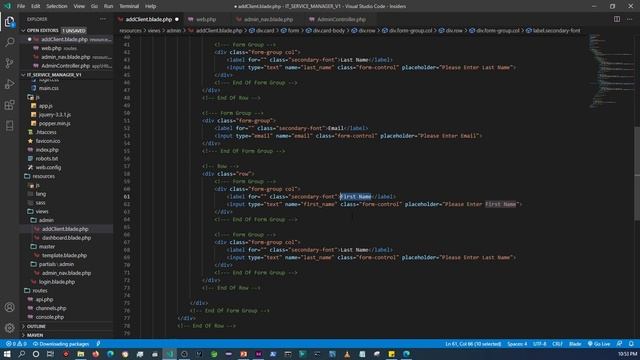640x360 pixels.
Task: Open console.php in routes folder
Action: [x=49, y=317]
